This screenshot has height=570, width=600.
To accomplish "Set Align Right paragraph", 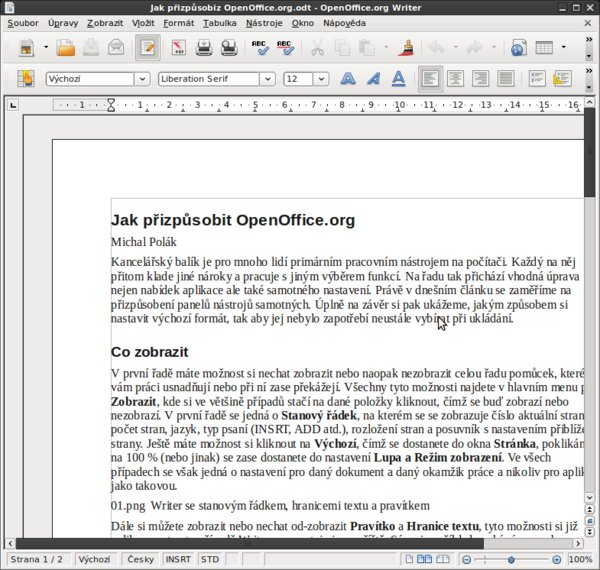I will [481, 78].
